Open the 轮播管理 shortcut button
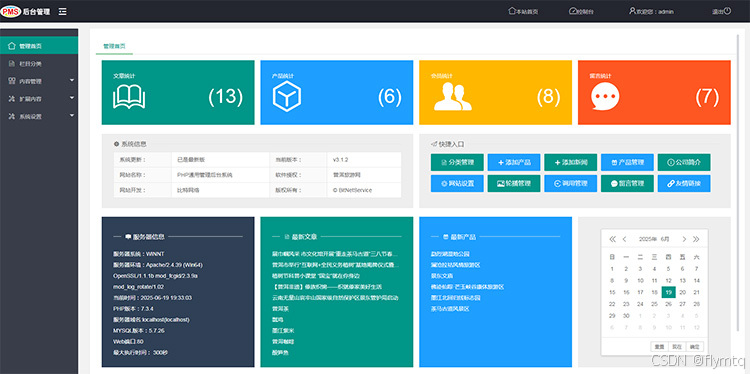 (x=514, y=183)
